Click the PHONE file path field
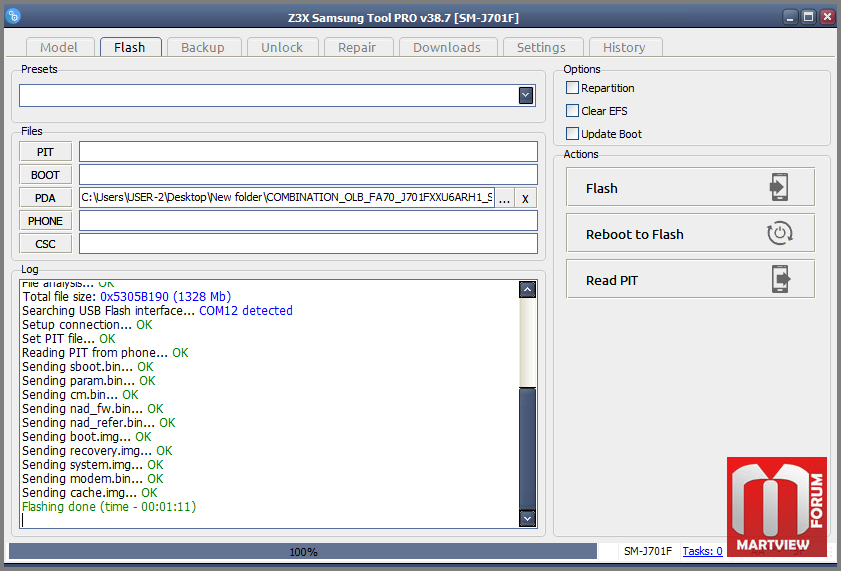The width and height of the screenshot is (841, 571). [308, 221]
